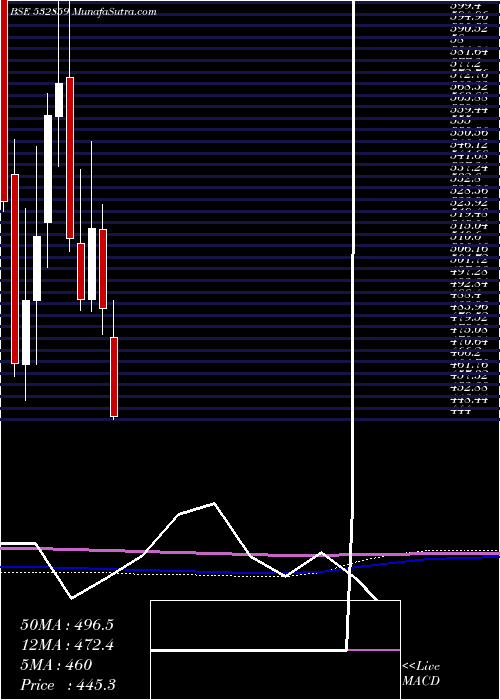Select the '50MA : 496.5' readout
The height and width of the screenshot is (700, 500).
pos(67,625)
